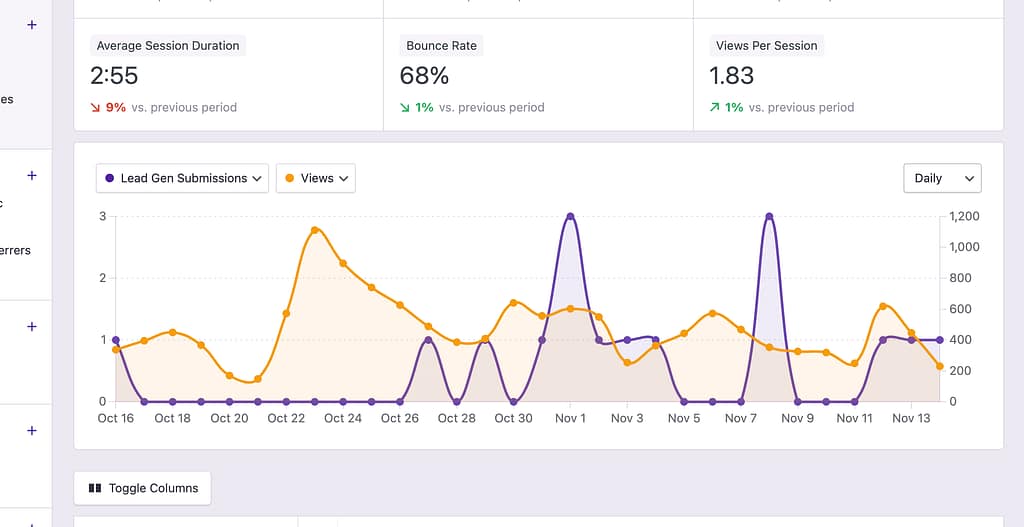The width and height of the screenshot is (1024, 527).
Task: Click the green up arrow under Views Per Session
Action: point(715,107)
